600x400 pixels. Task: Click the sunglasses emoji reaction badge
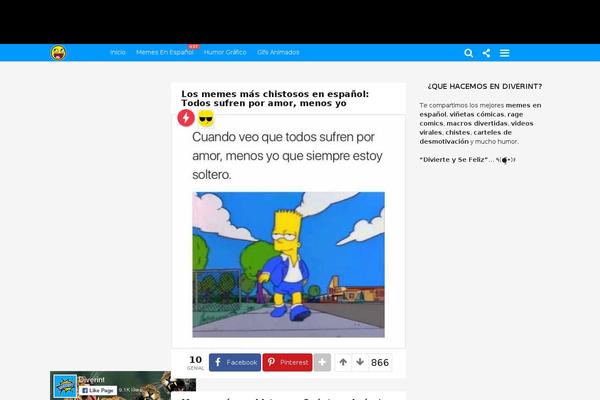tap(206, 118)
